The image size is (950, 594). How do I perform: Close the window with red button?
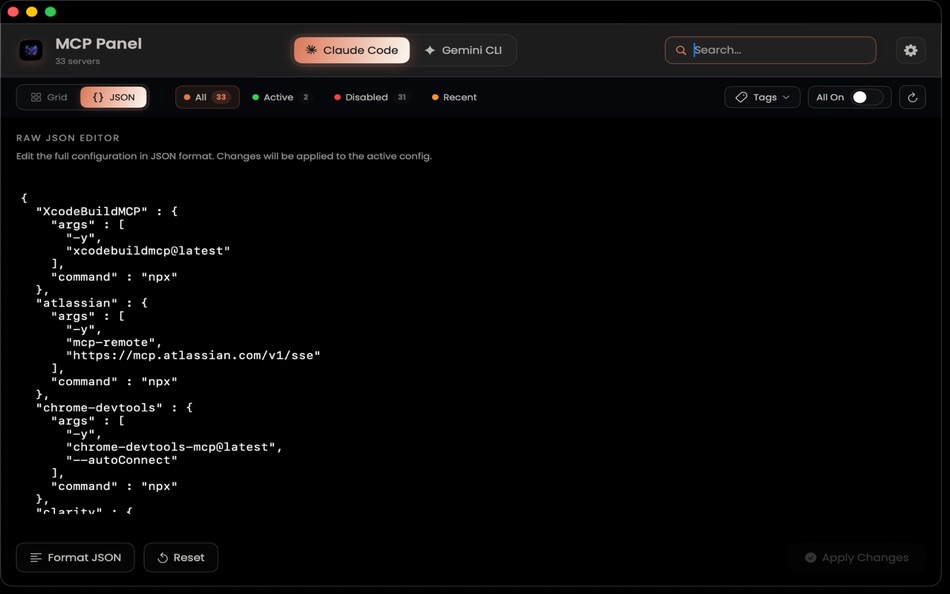pos(13,12)
